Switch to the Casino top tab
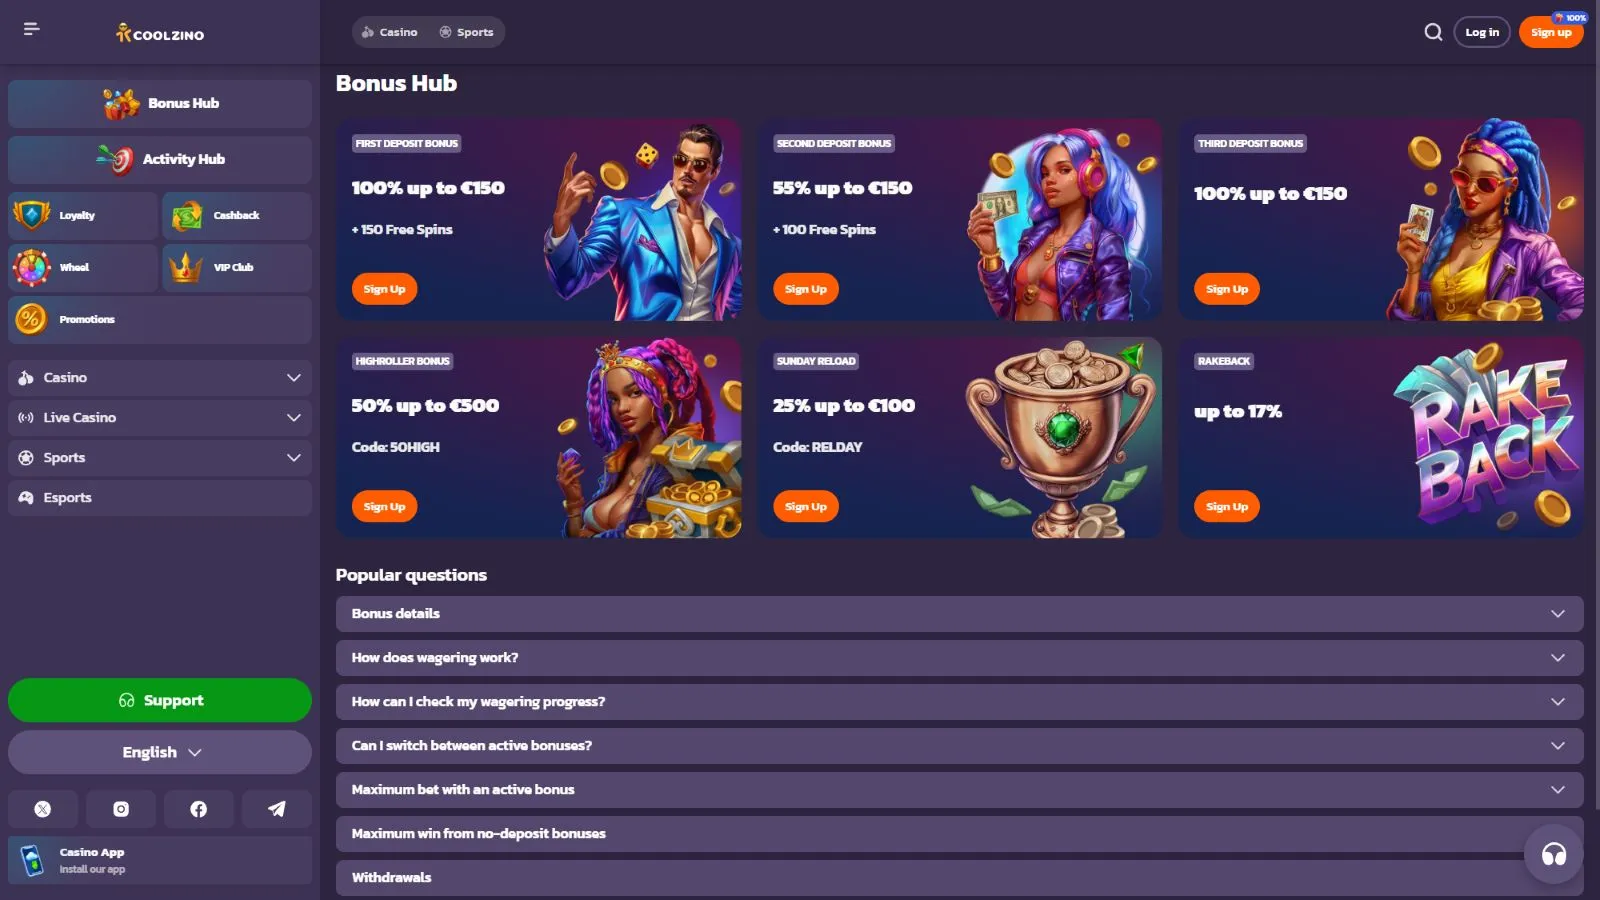This screenshot has width=1600, height=900. pos(389,32)
